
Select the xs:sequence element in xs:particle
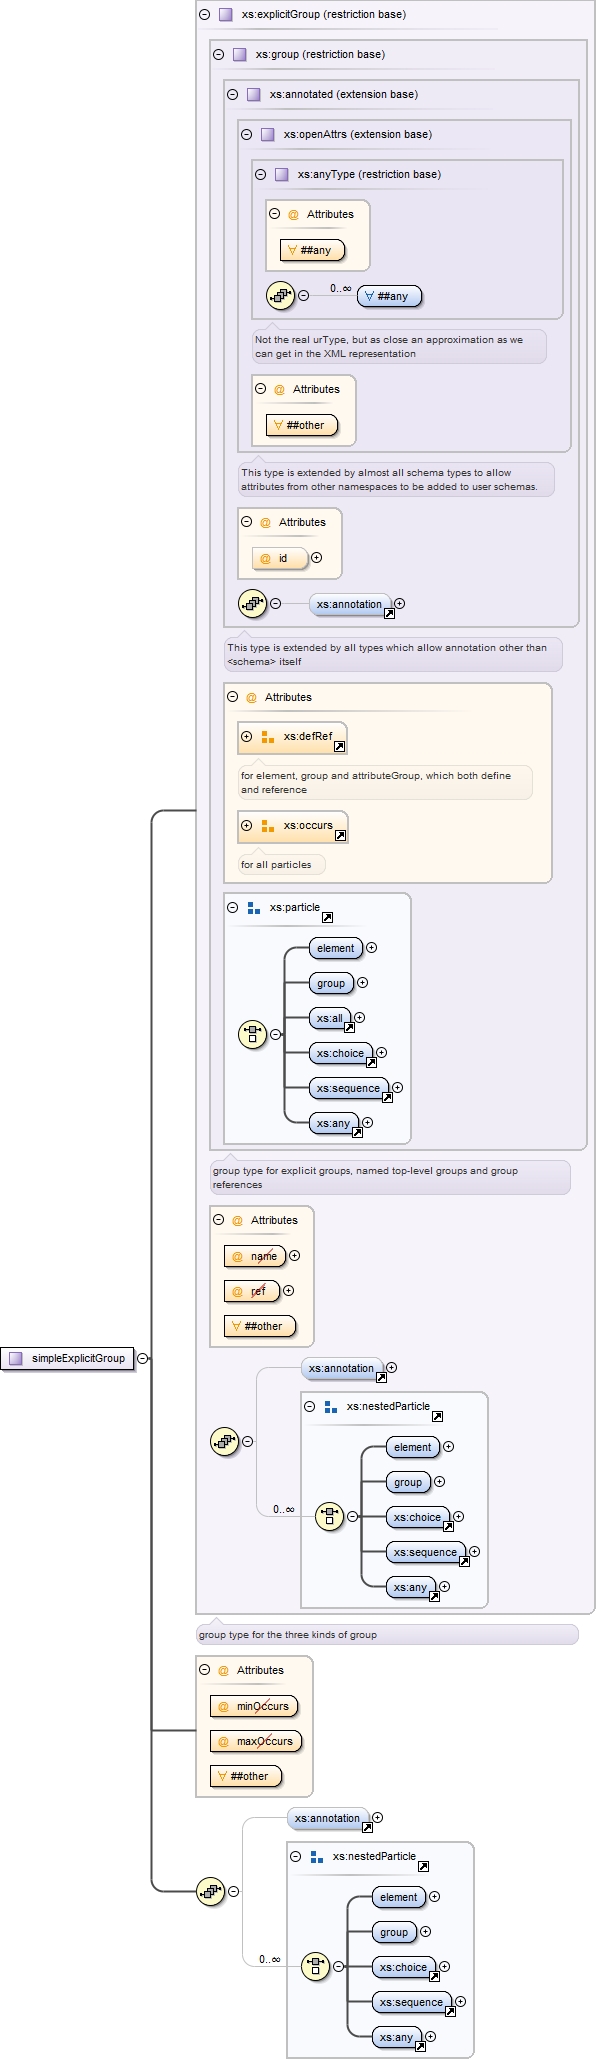[348, 1088]
